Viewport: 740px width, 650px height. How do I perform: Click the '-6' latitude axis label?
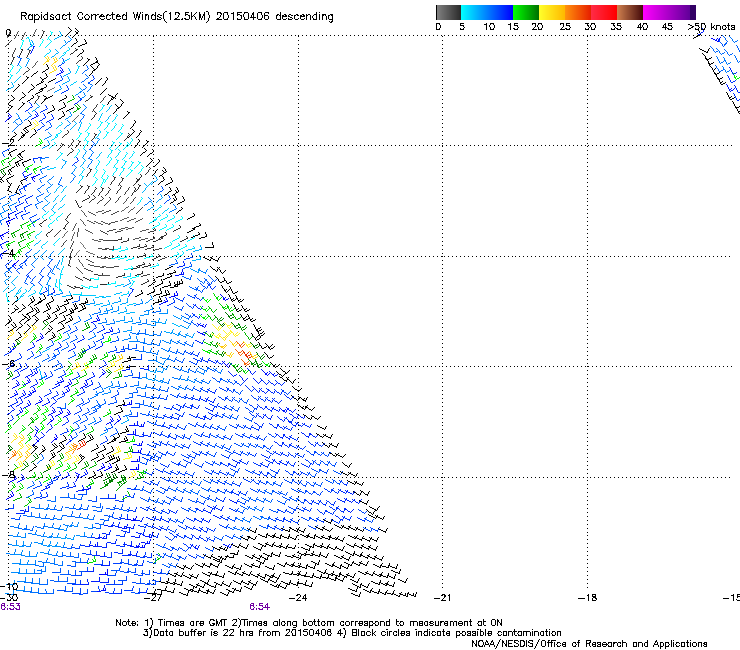pyautogui.click(x=9, y=364)
